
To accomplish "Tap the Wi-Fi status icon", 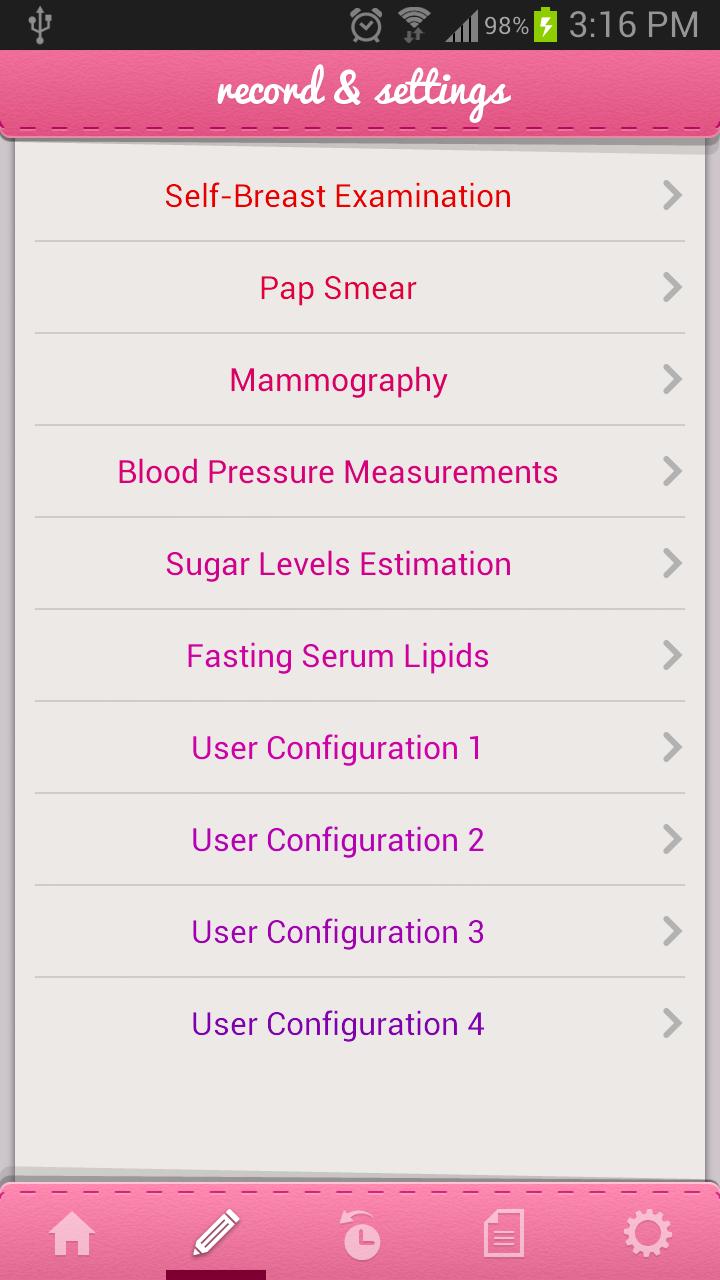I will (x=413, y=25).
